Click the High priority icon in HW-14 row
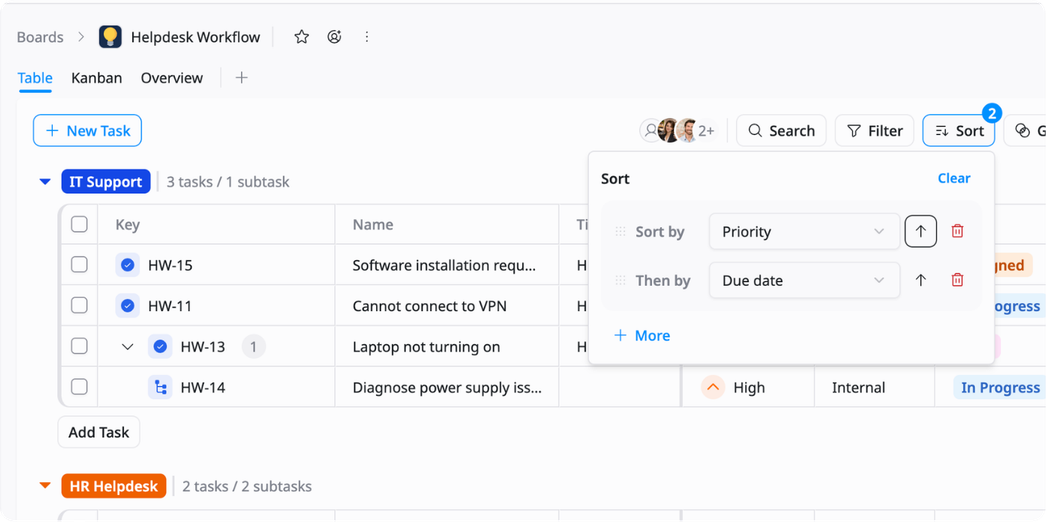Viewport: 1046px width, 522px height. [713, 387]
